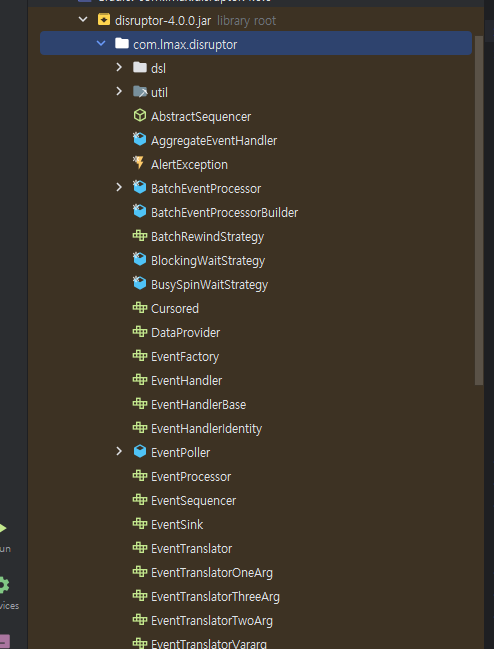Image resolution: width=494 pixels, height=649 pixels.
Task: Select BatchEventProcessorBuilder class name
Action: coord(224,213)
